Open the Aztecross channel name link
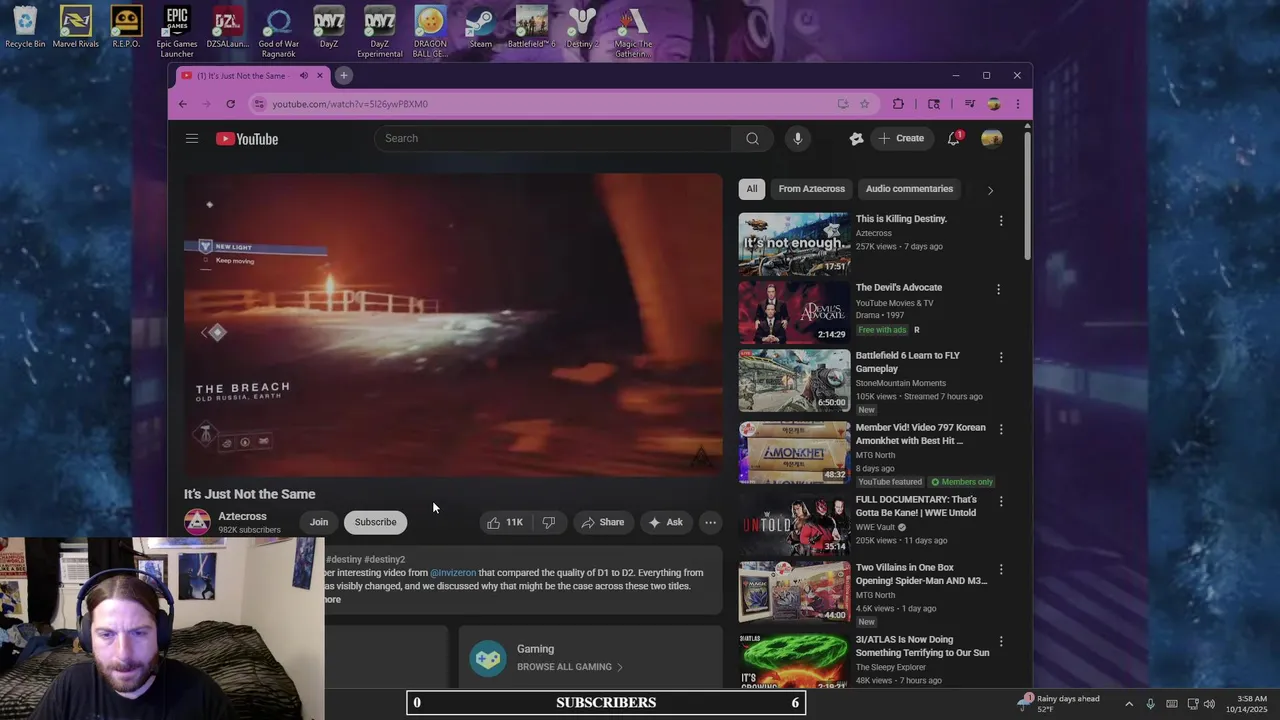The image size is (1280, 720). pos(243,516)
